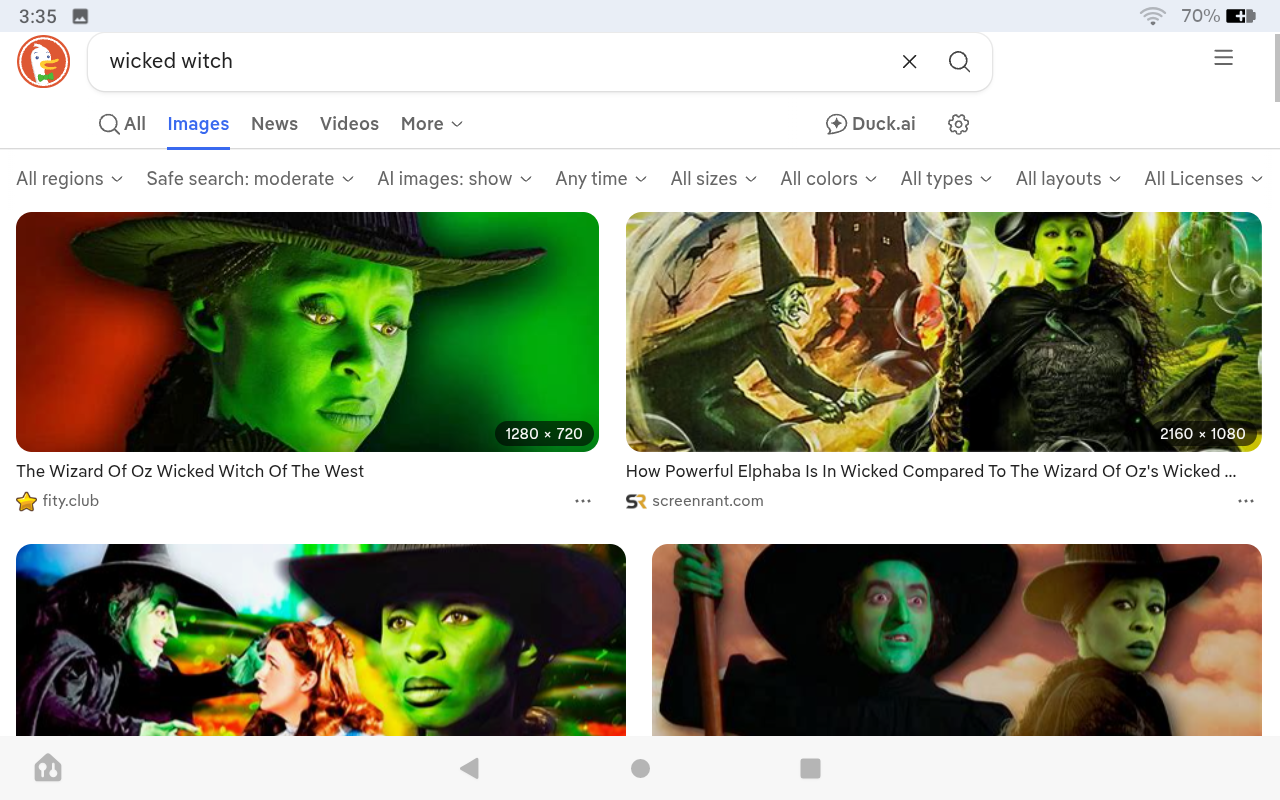Open search settings gear icon
This screenshot has height=800, width=1280.
point(958,124)
